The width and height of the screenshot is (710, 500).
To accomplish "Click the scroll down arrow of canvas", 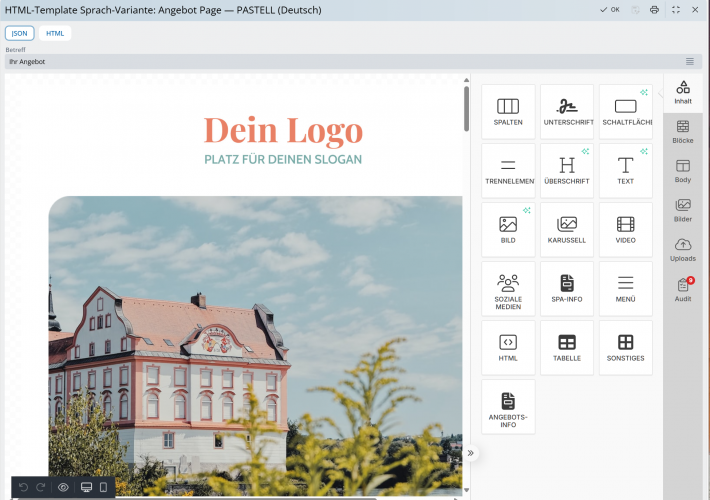I will pos(466,490).
